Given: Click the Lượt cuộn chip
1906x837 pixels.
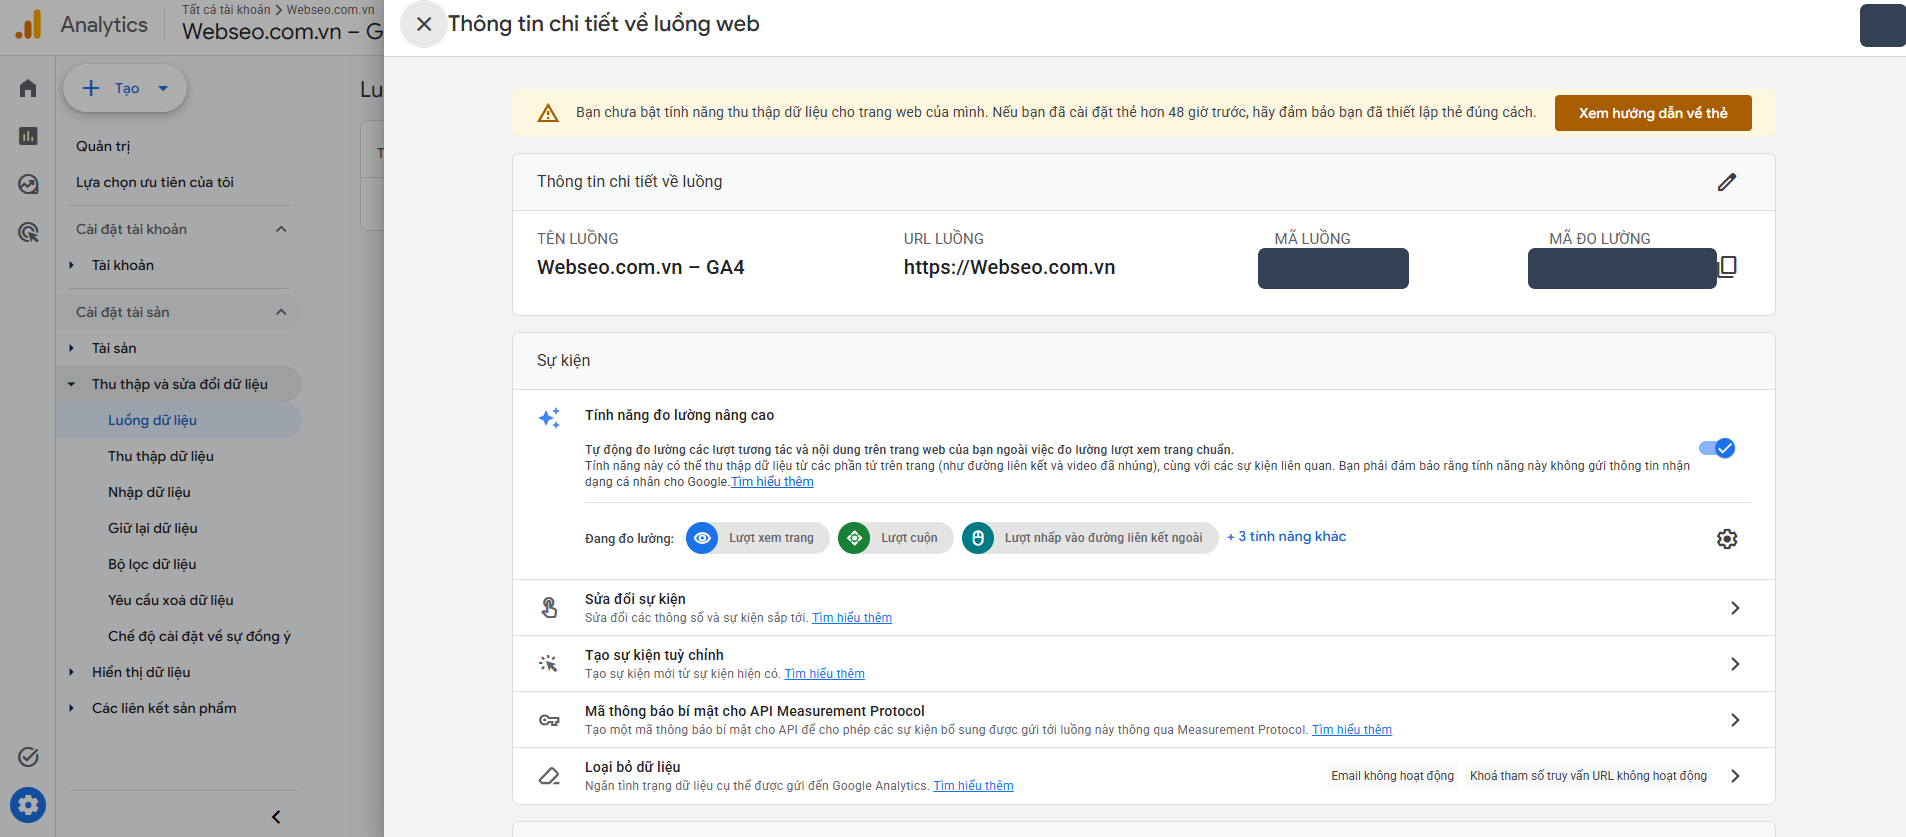Looking at the screenshot, I should (896, 538).
